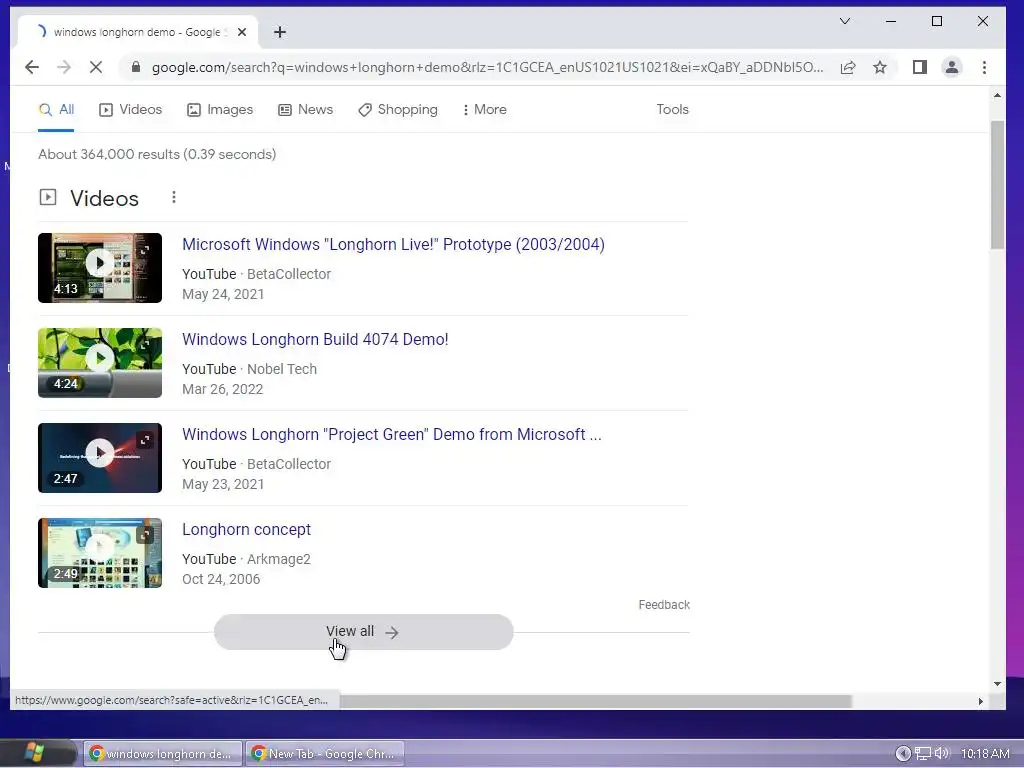The image size is (1024, 768).
Task: Click the Videos section heading icon
Action: tap(48, 197)
